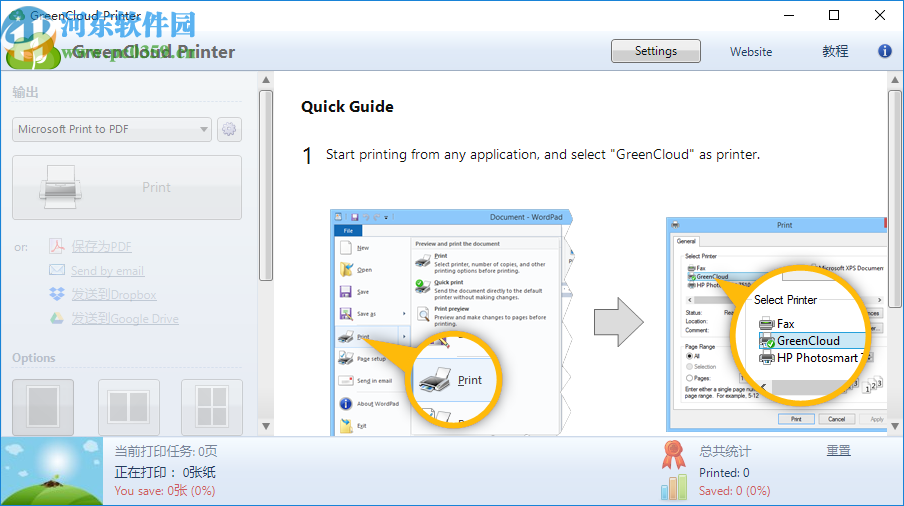Click '当前打印任务: 0页' status text

(x=165, y=451)
